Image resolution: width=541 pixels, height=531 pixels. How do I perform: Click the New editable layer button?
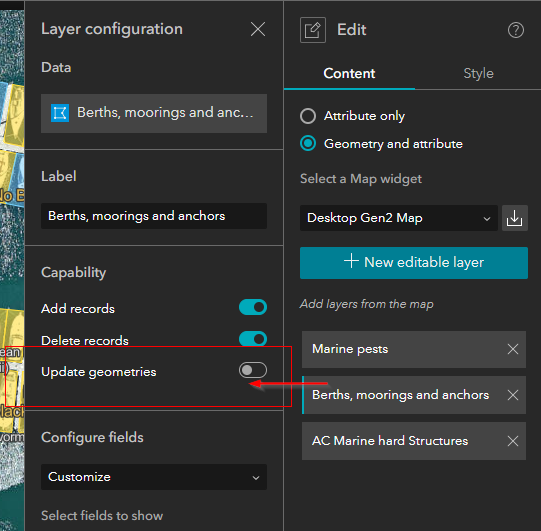pos(414,263)
